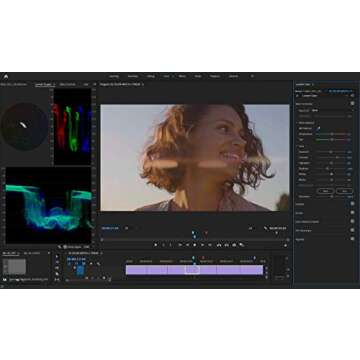Open the Effect Controls panel tab
Viewport: 360px width, 360px height.
coord(67,85)
